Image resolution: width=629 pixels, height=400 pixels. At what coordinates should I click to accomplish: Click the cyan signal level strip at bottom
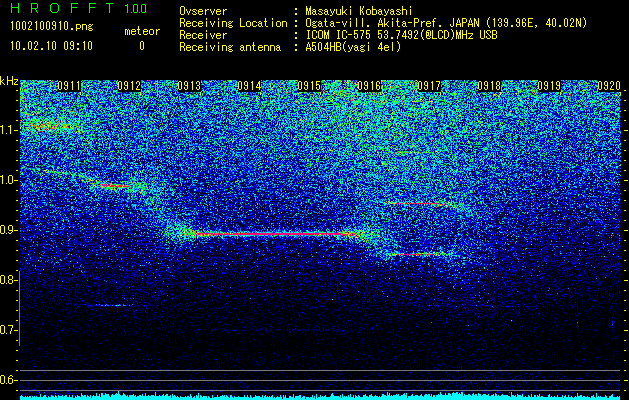(320, 397)
